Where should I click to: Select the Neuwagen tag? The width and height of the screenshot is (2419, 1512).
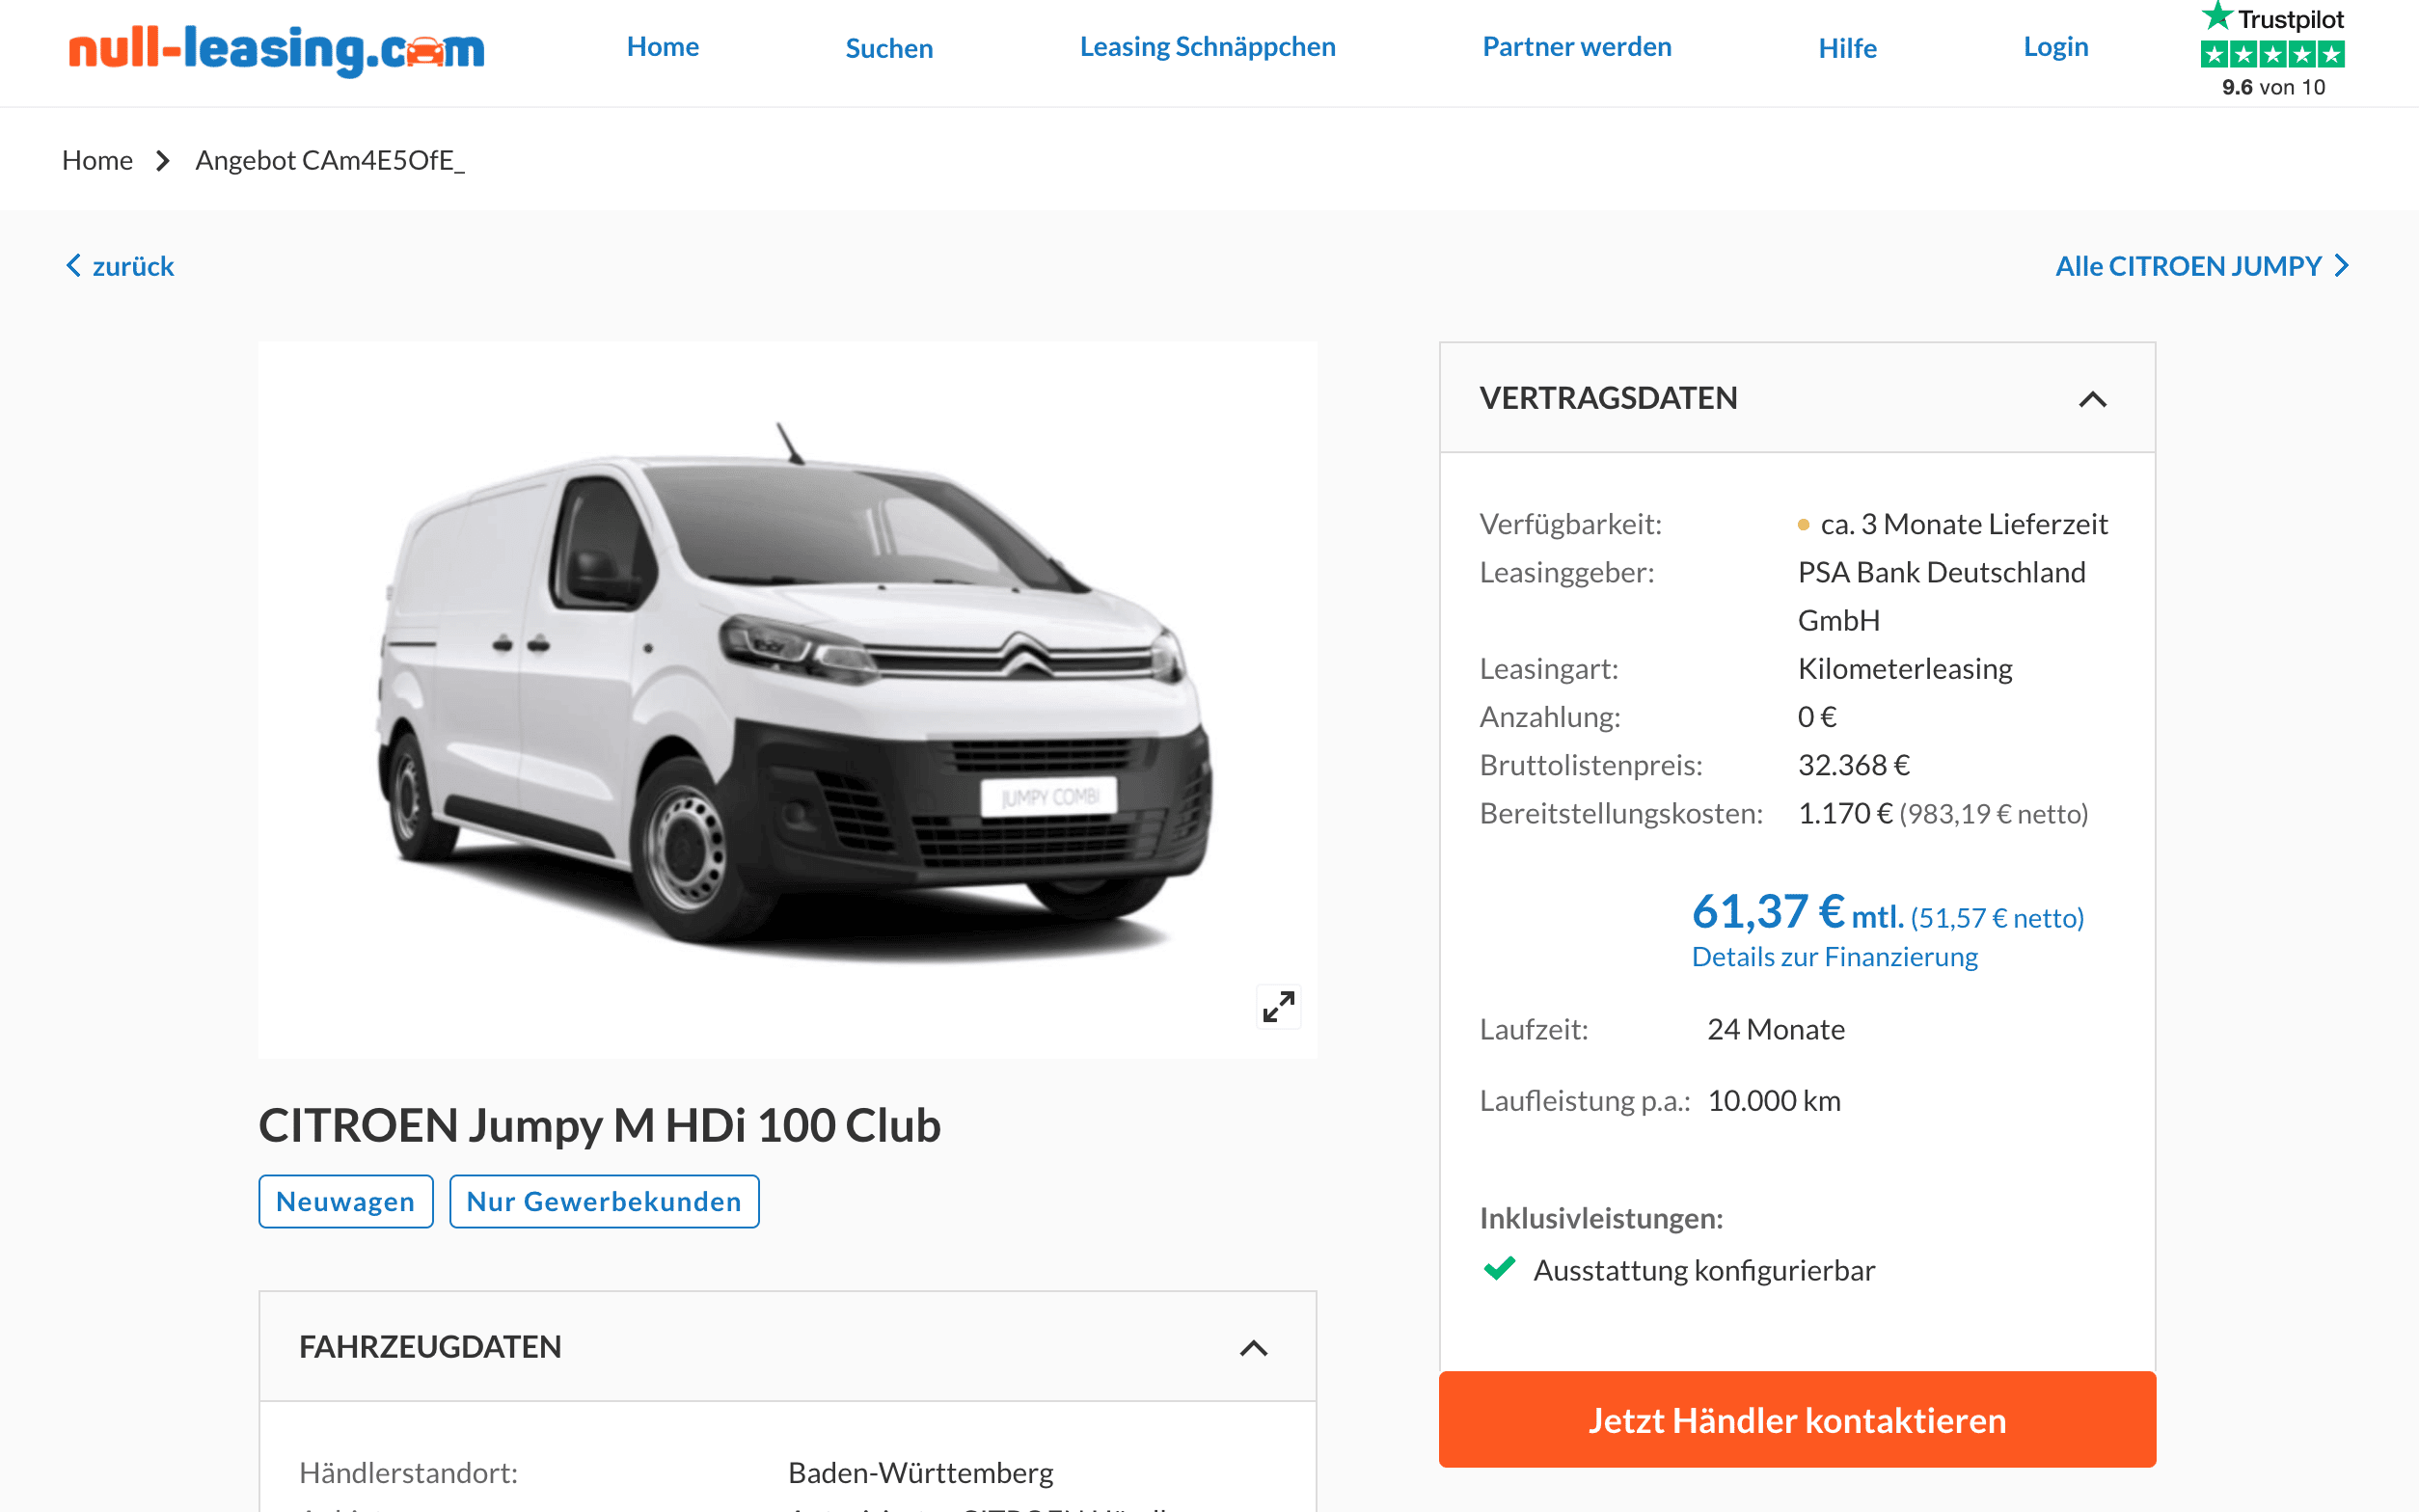345,1201
